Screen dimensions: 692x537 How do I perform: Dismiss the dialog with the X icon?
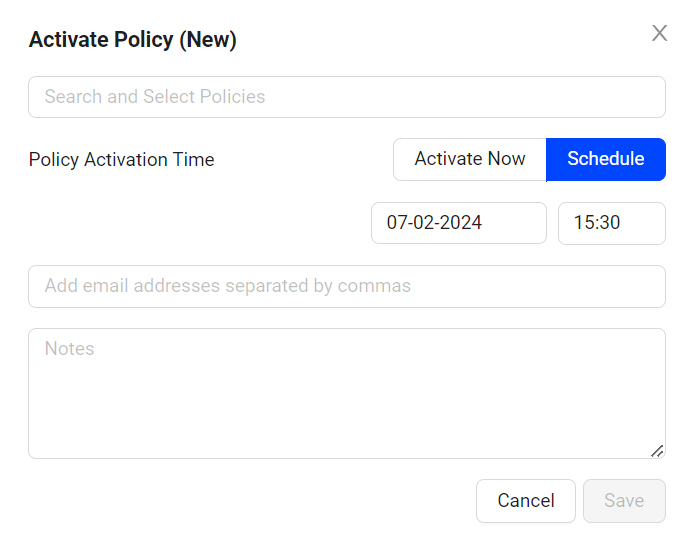pos(659,33)
